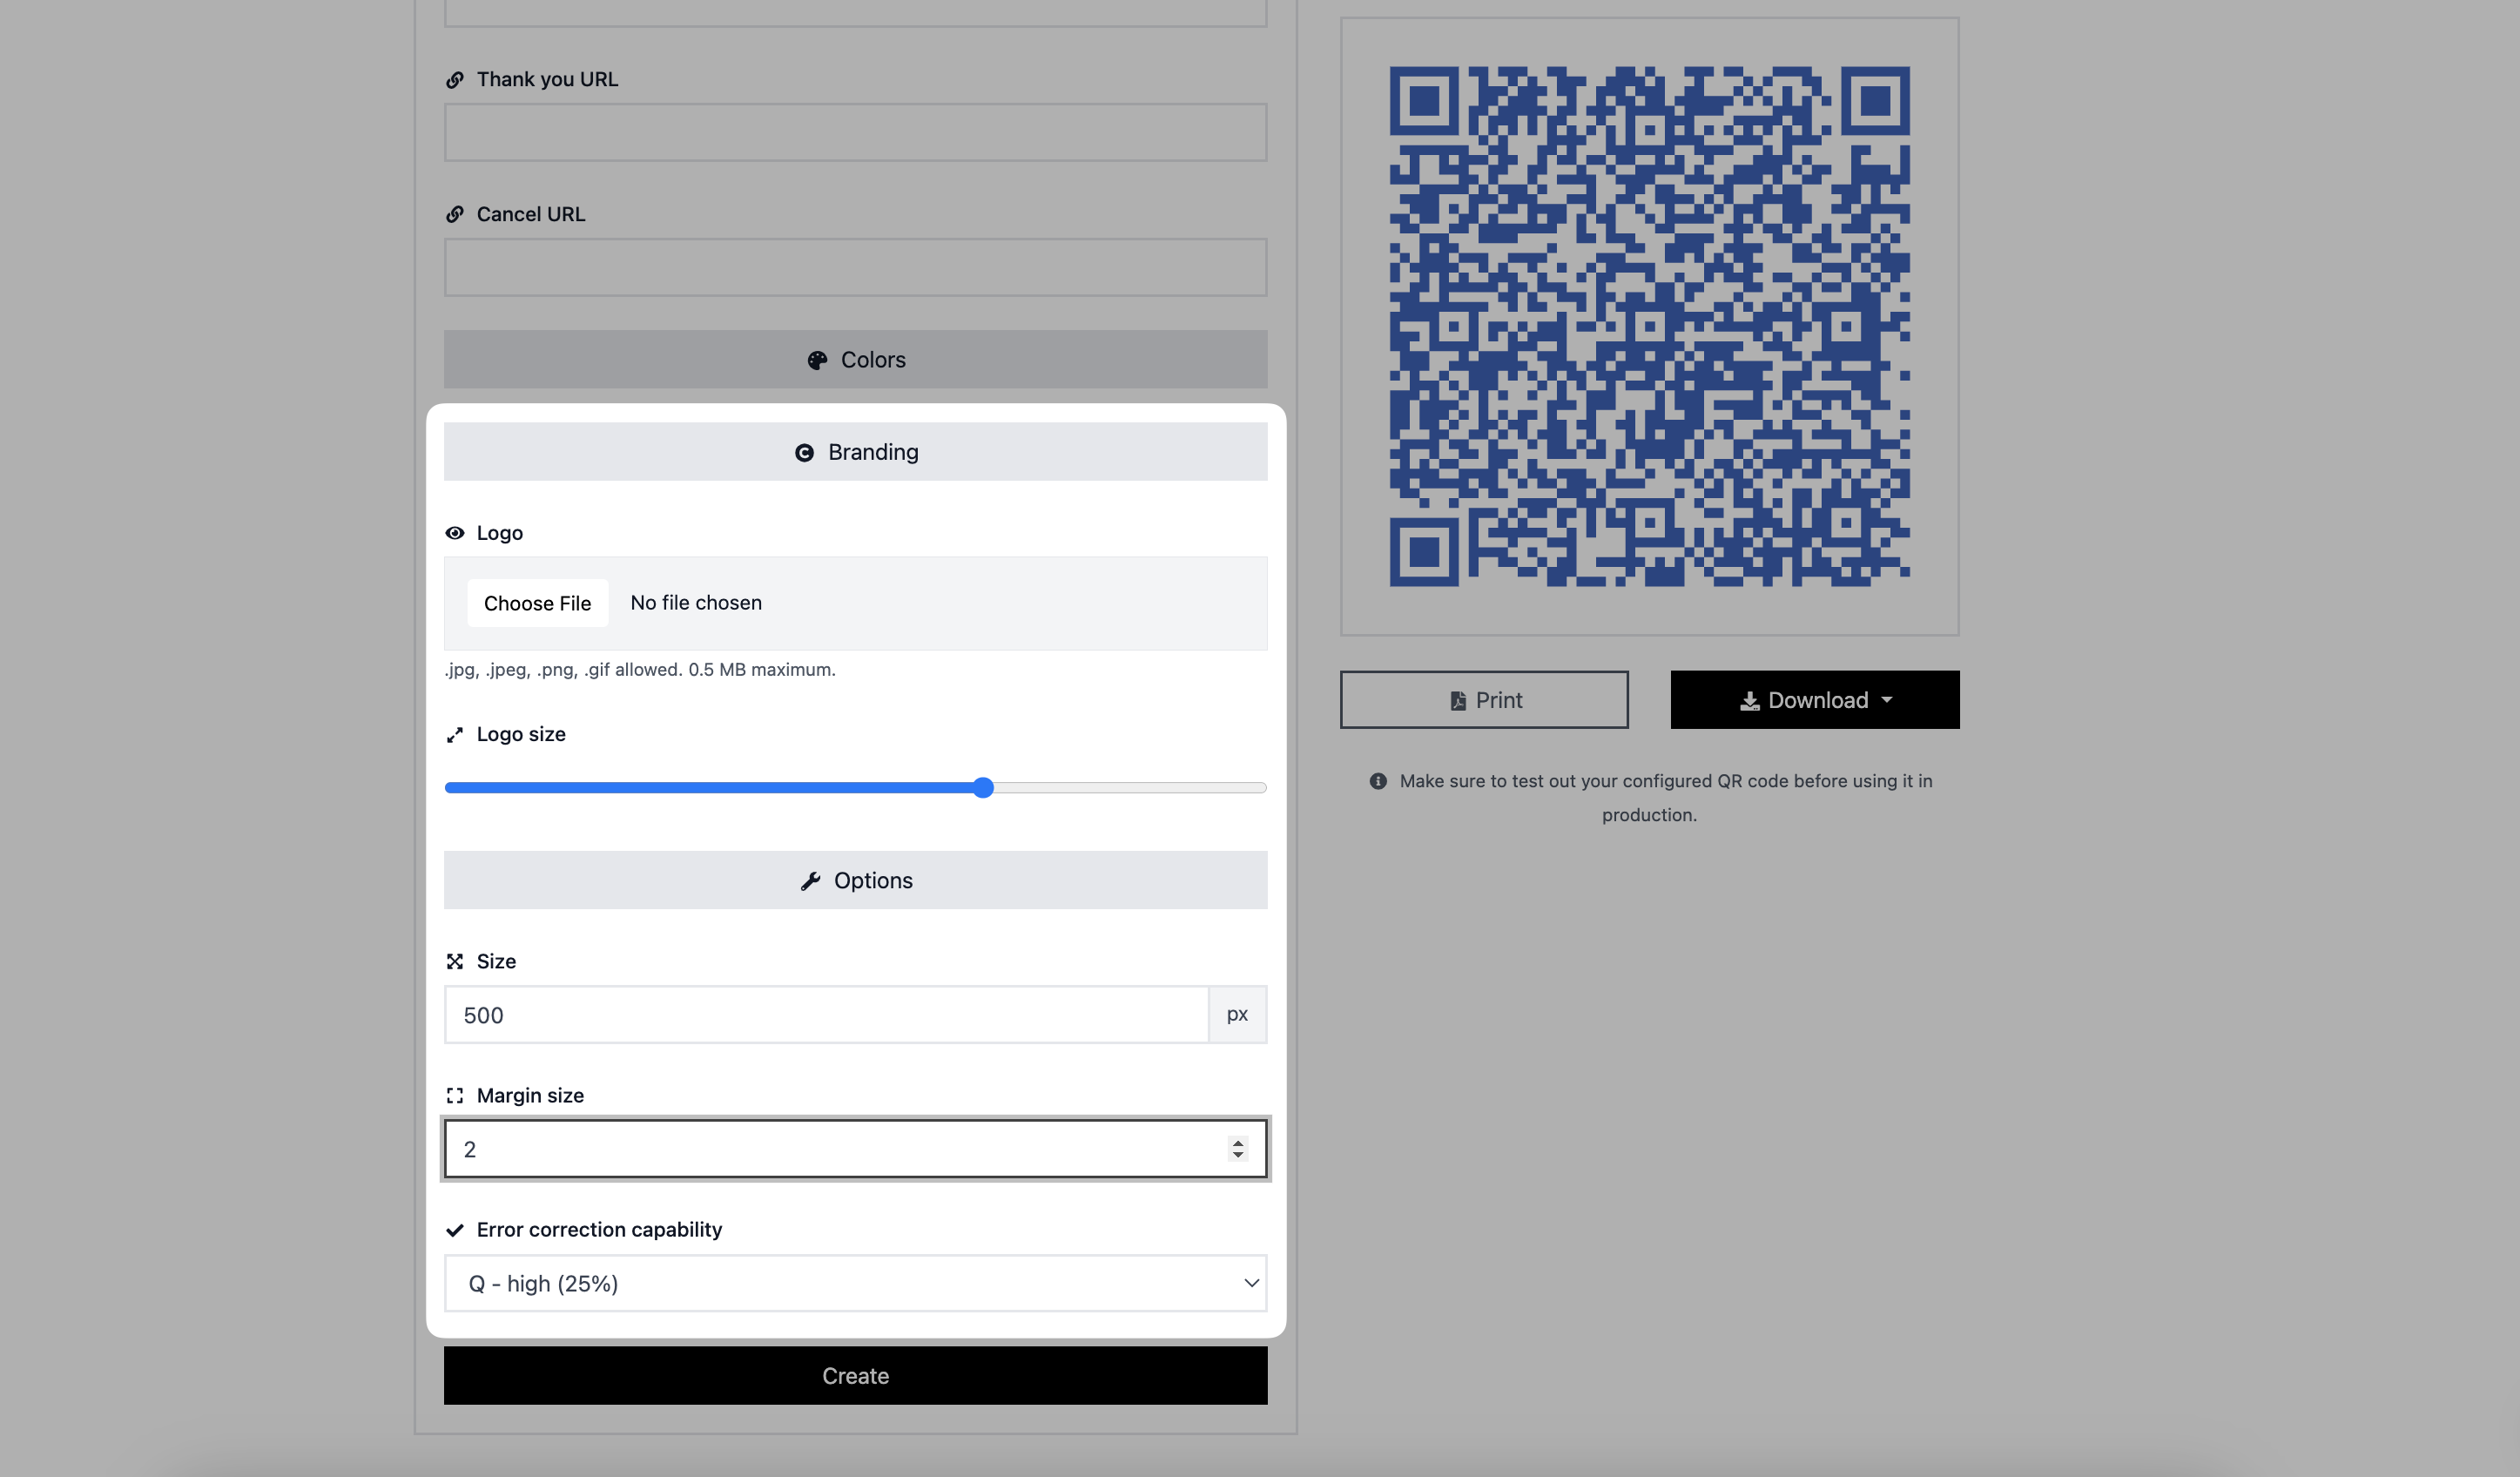Expand the error correction capability dropdown
The width and height of the screenshot is (2520, 1477).
click(856, 1282)
